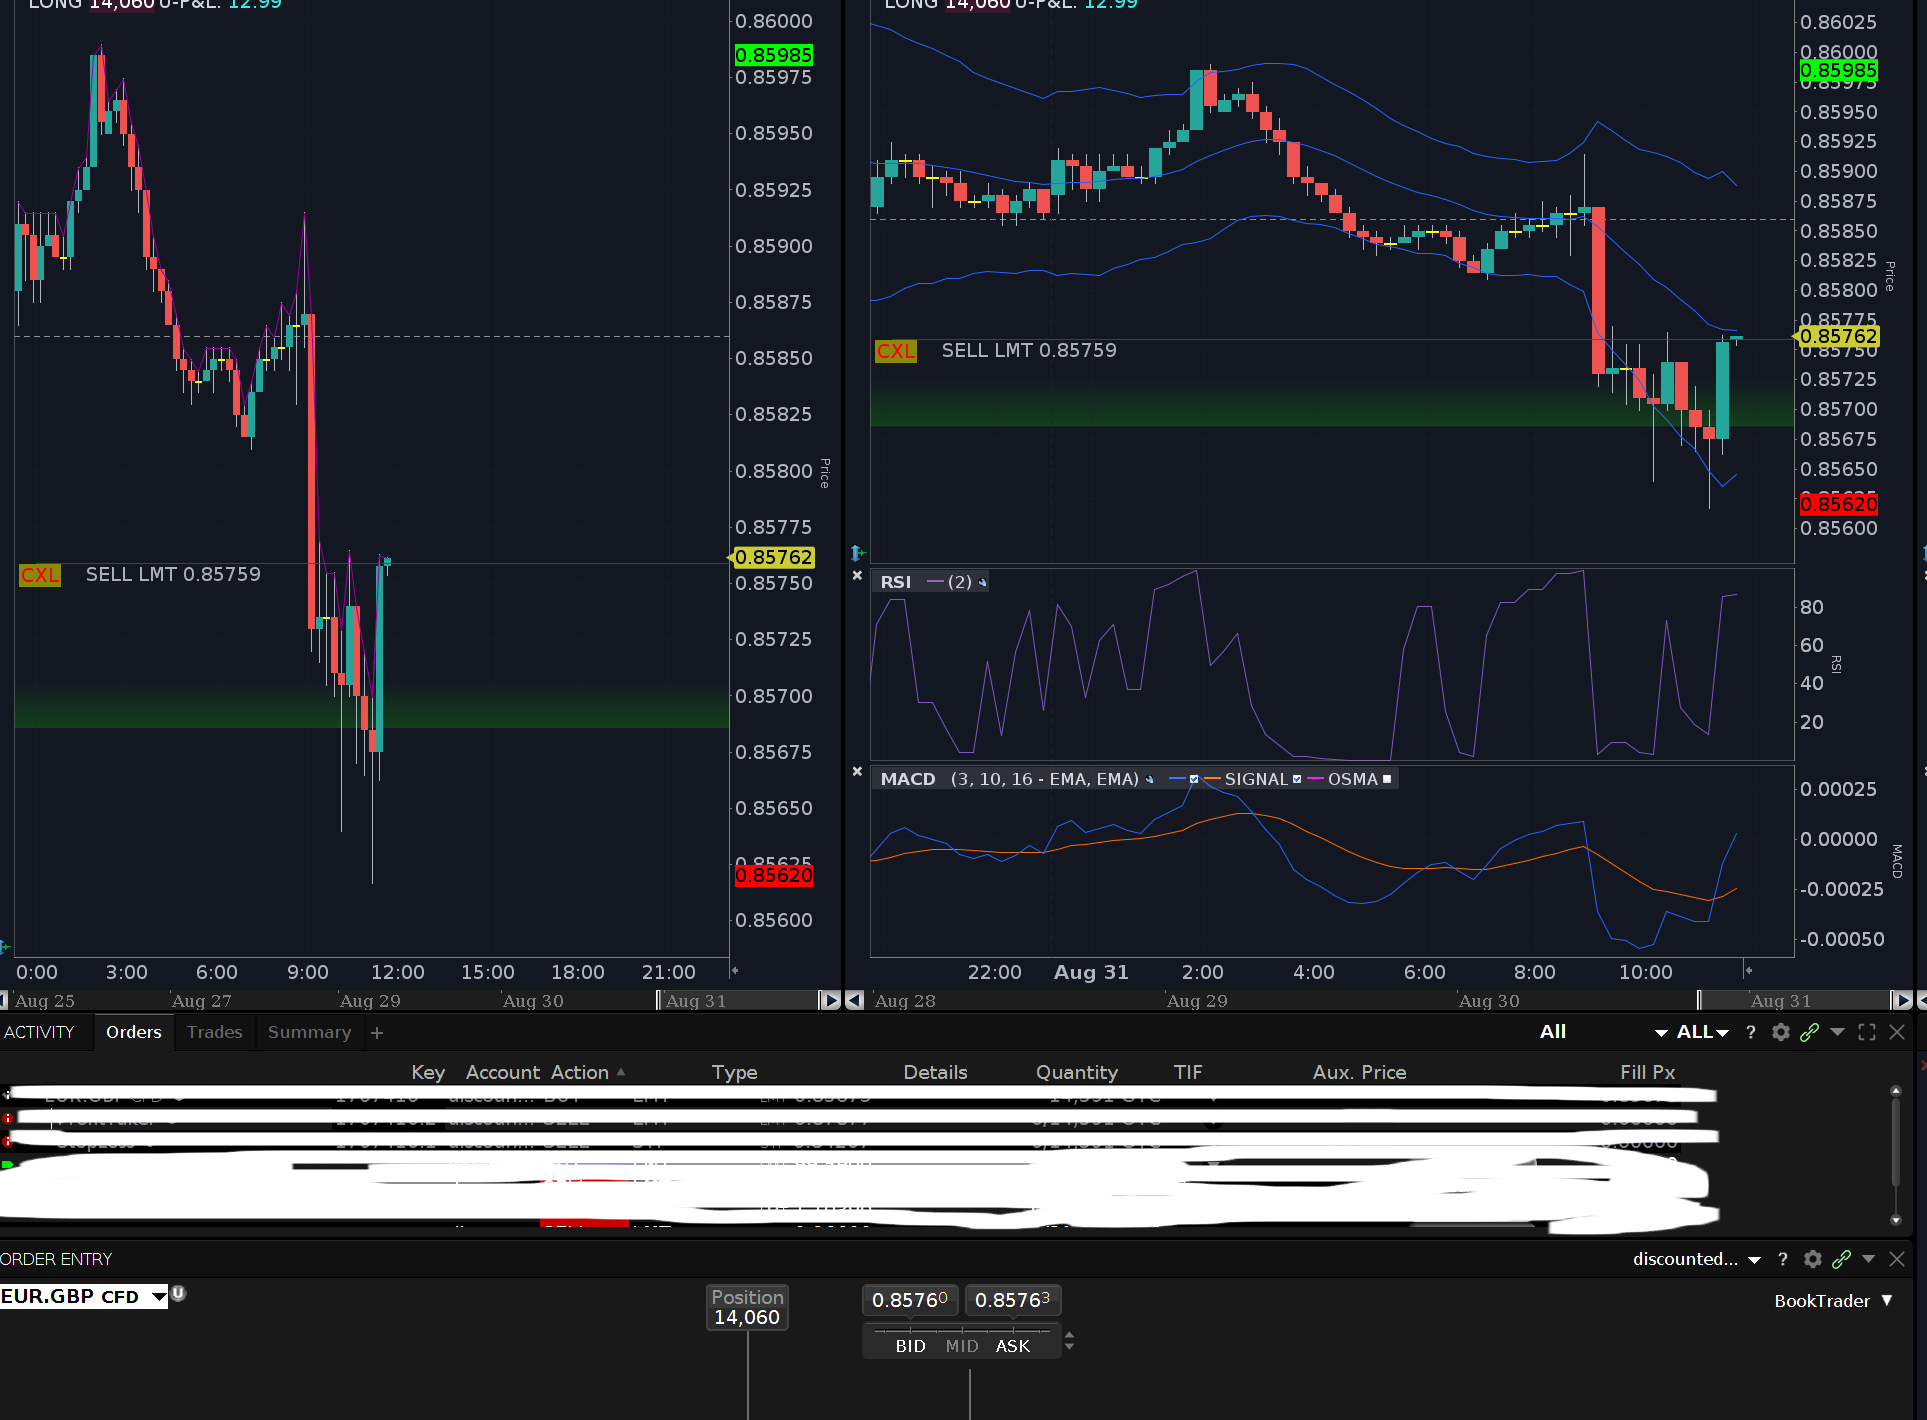Viewport: 1927px width, 1420px height.
Task: Click the Activity panel green link icon
Action: click(1809, 1032)
